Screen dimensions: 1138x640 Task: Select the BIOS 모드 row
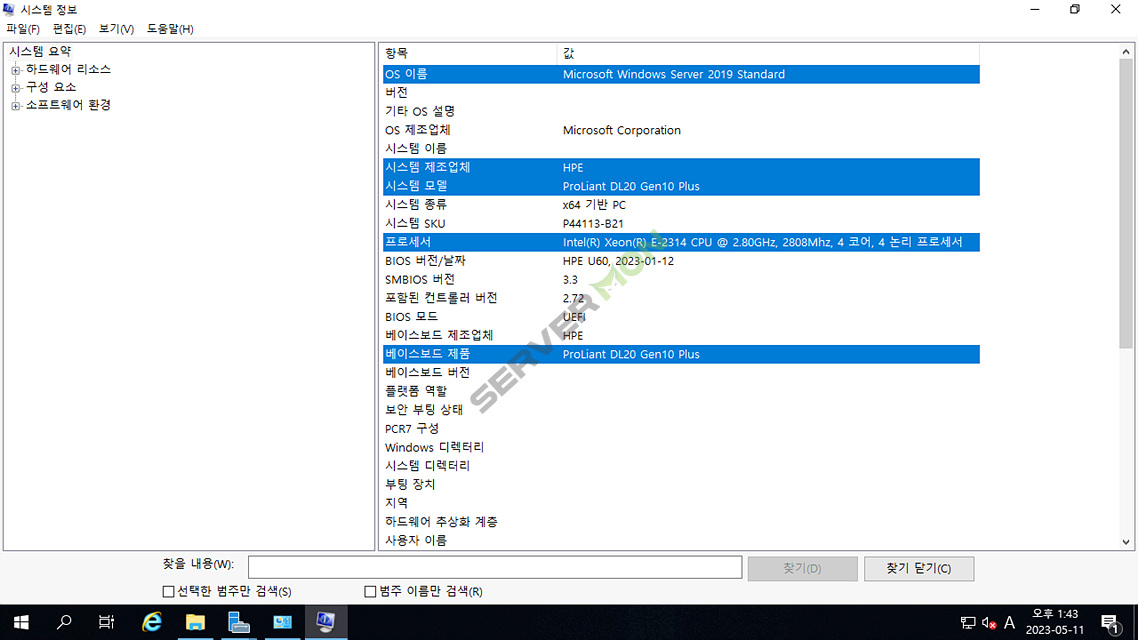681,317
